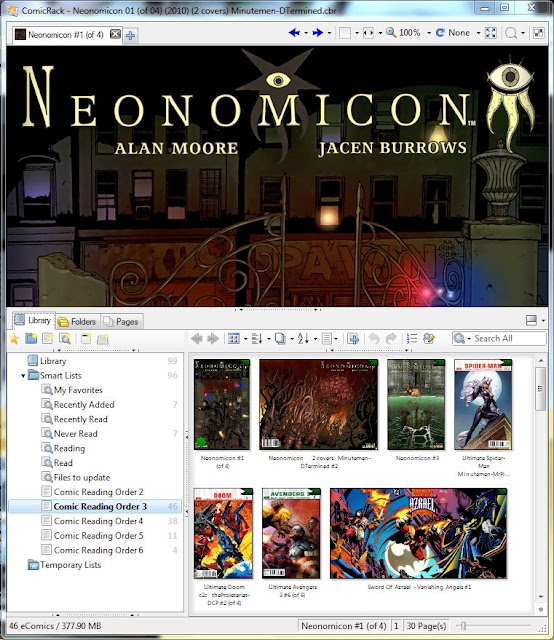Toggle full screen mode icon
This screenshot has width=554, height=640.
pos(491,33)
